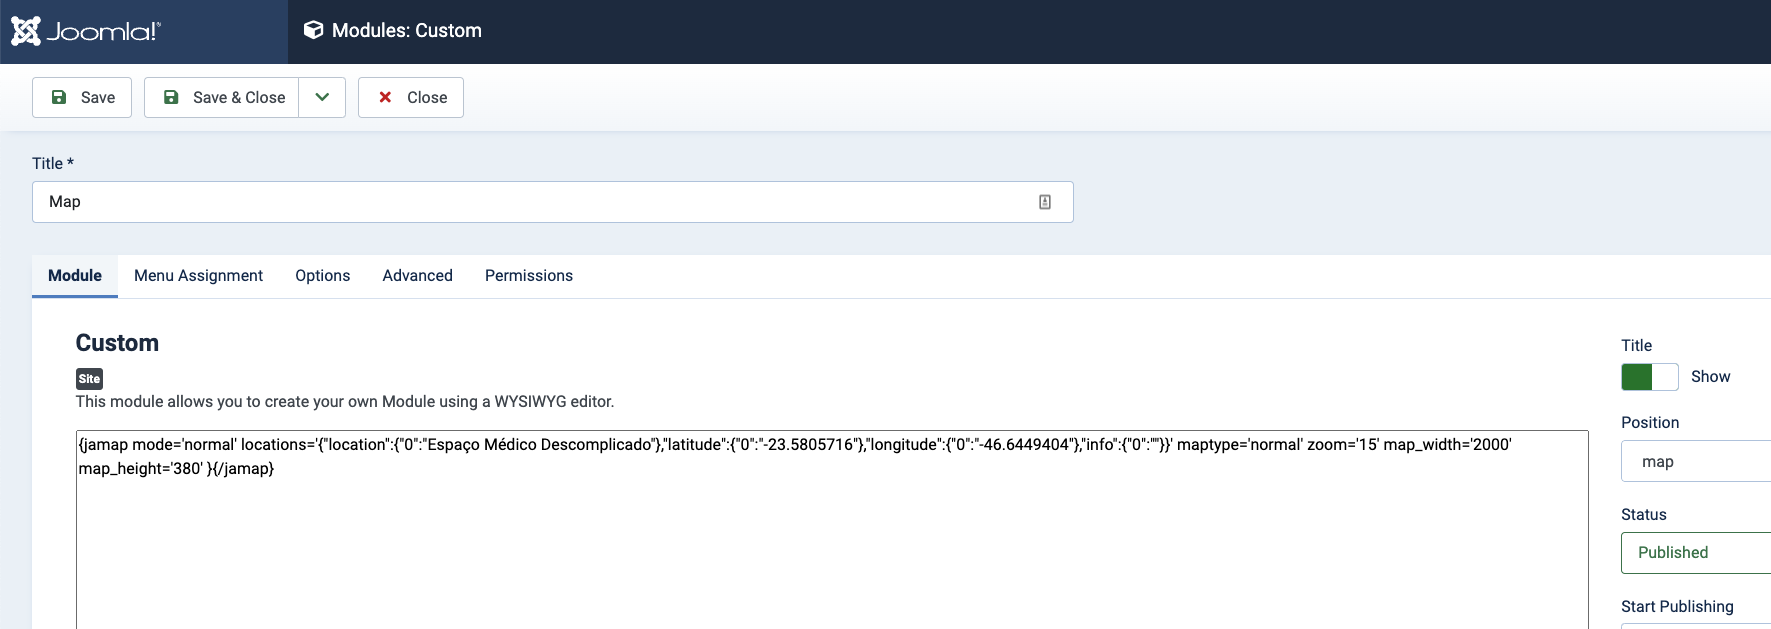This screenshot has height=629, width=1771.
Task: Click the red X Close icon
Action: click(385, 97)
